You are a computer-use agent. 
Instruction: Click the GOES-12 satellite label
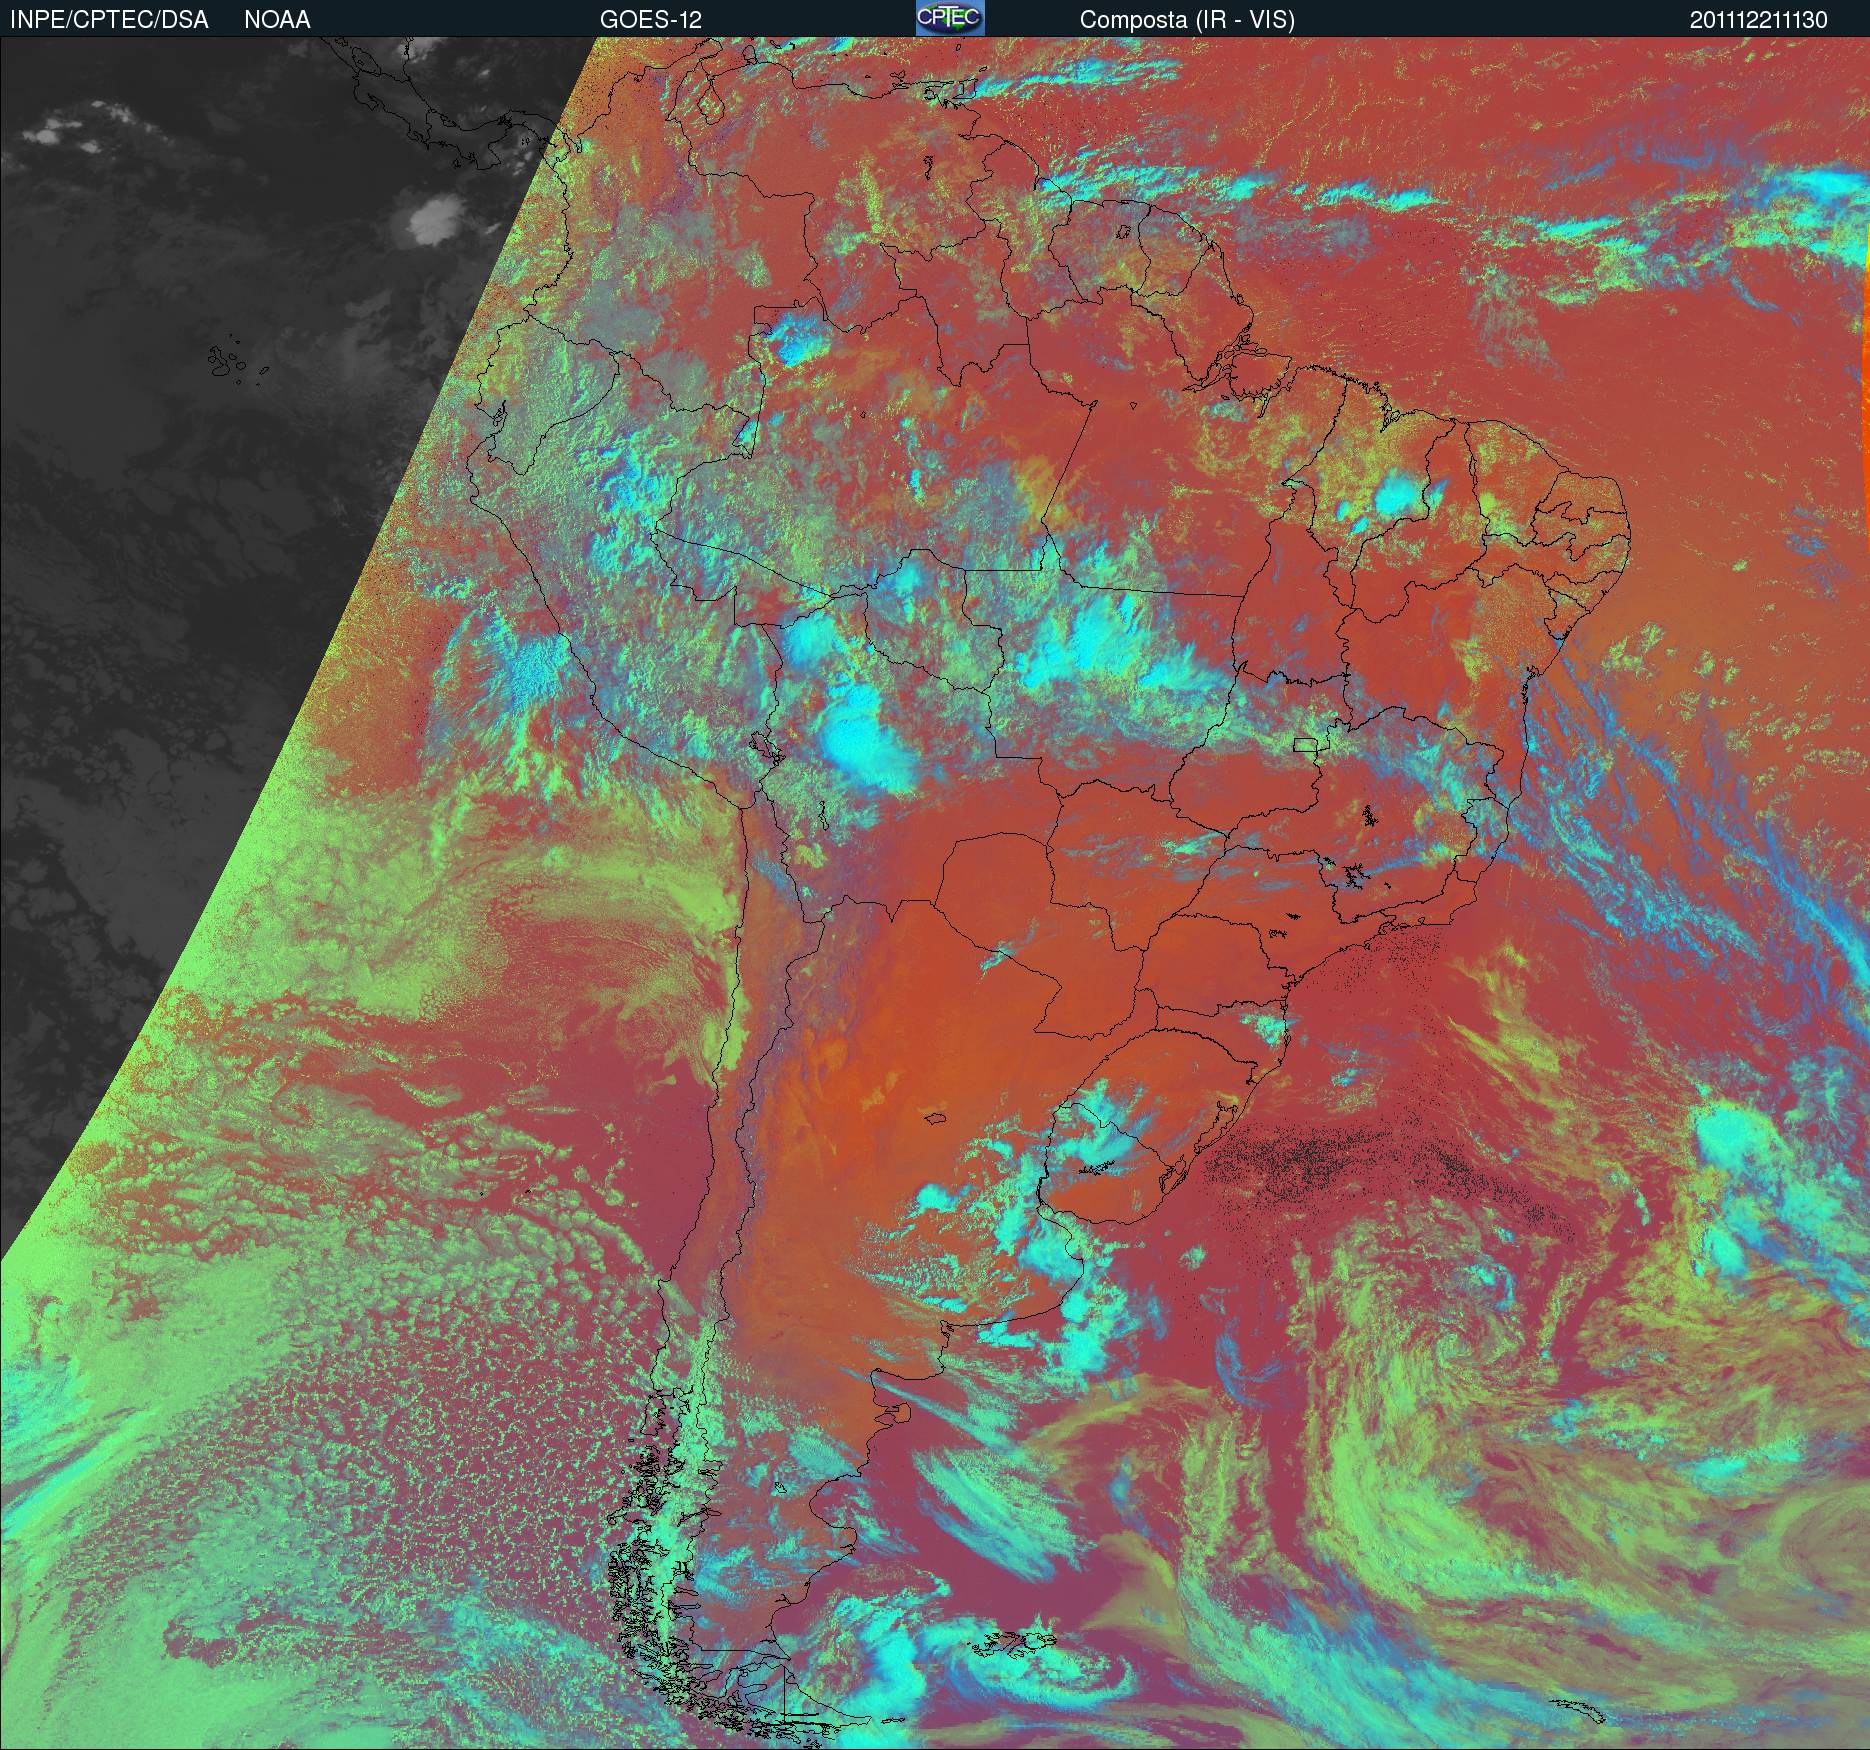tap(651, 20)
